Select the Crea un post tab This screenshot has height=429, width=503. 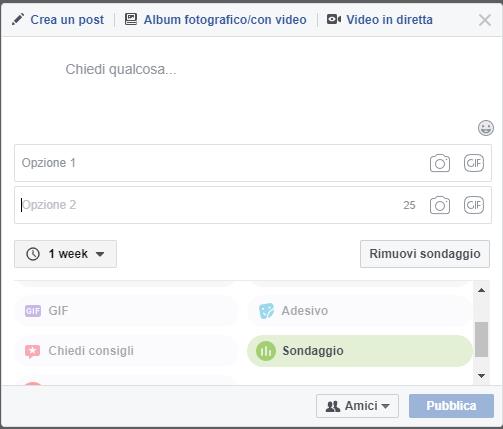(x=58, y=20)
